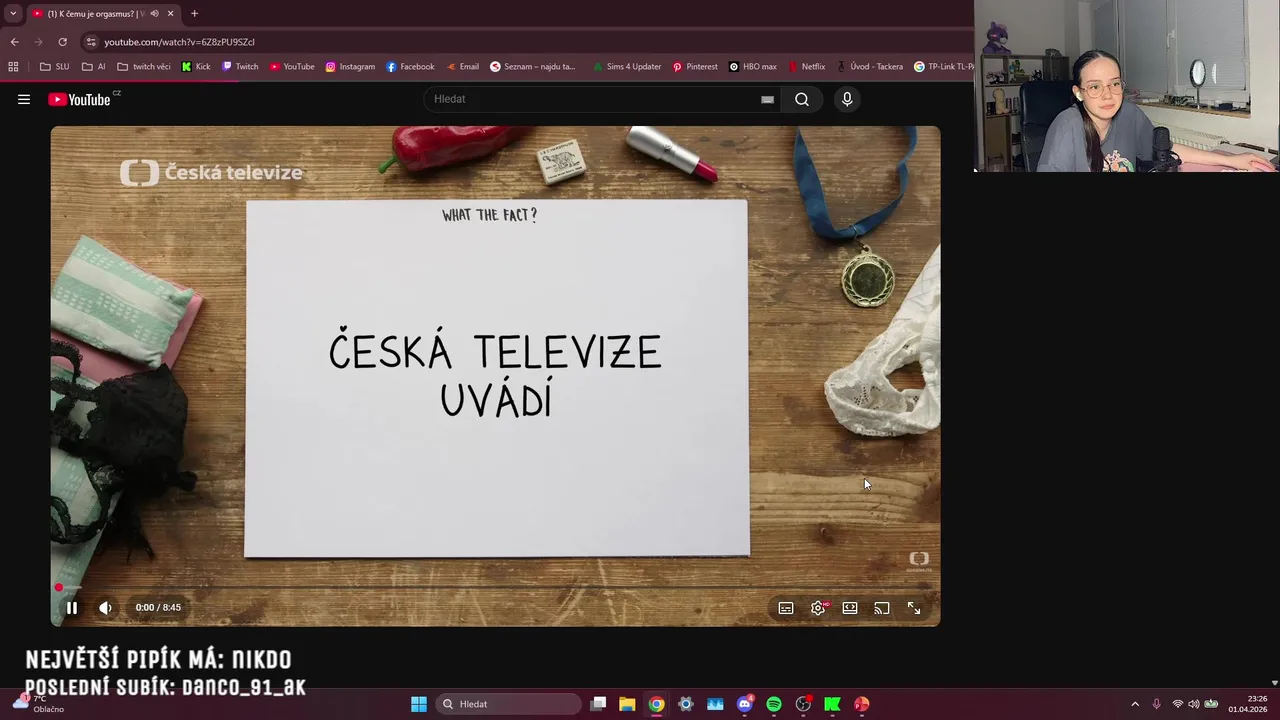Expand the 'twitch věci' bookmarks folder
Viewport: 1280px width, 720px height.
click(x=143, y=67)
